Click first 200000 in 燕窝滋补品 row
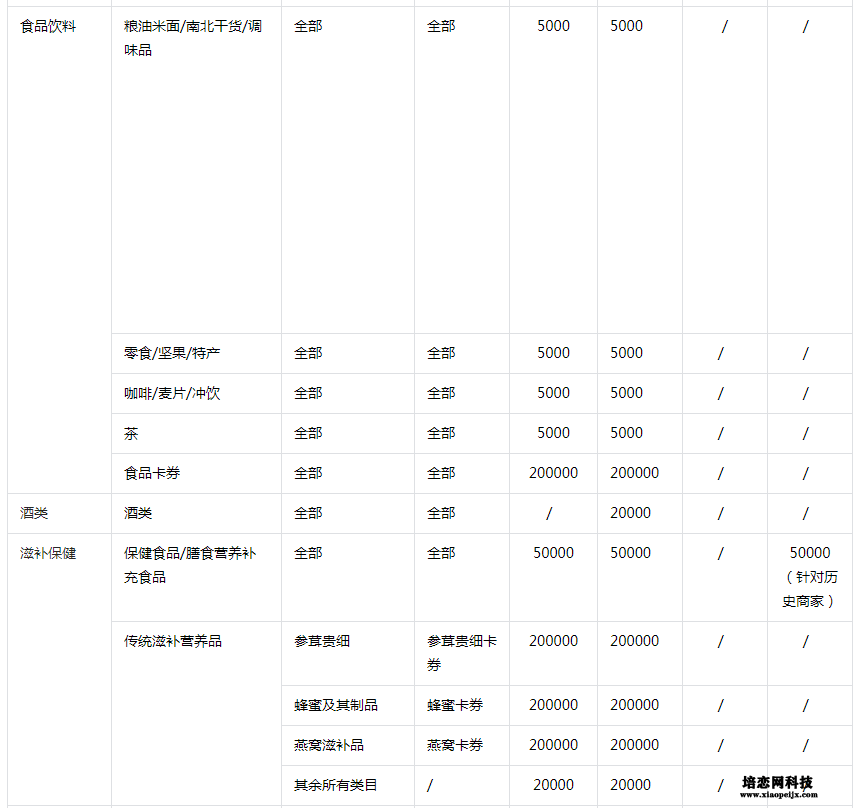 tap(553, 745)
